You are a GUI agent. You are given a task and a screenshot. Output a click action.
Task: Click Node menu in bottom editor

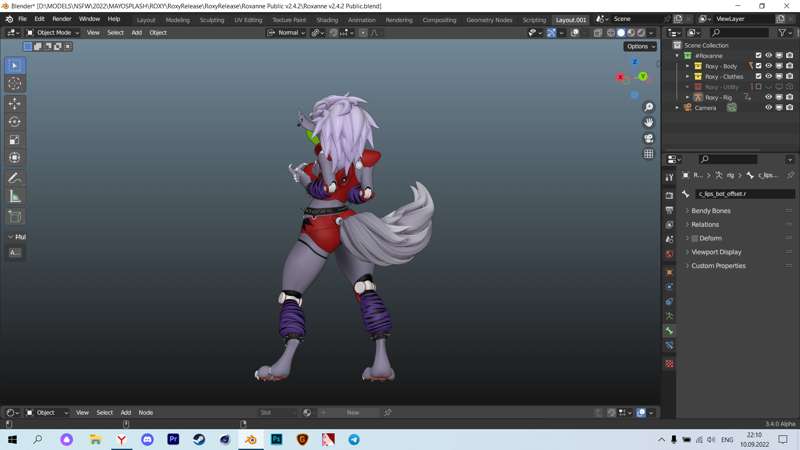point(146,412)
